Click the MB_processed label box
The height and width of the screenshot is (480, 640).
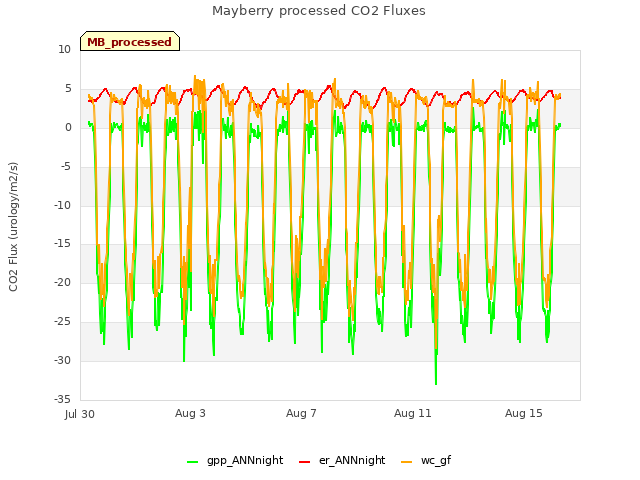[x=130, y=41]
